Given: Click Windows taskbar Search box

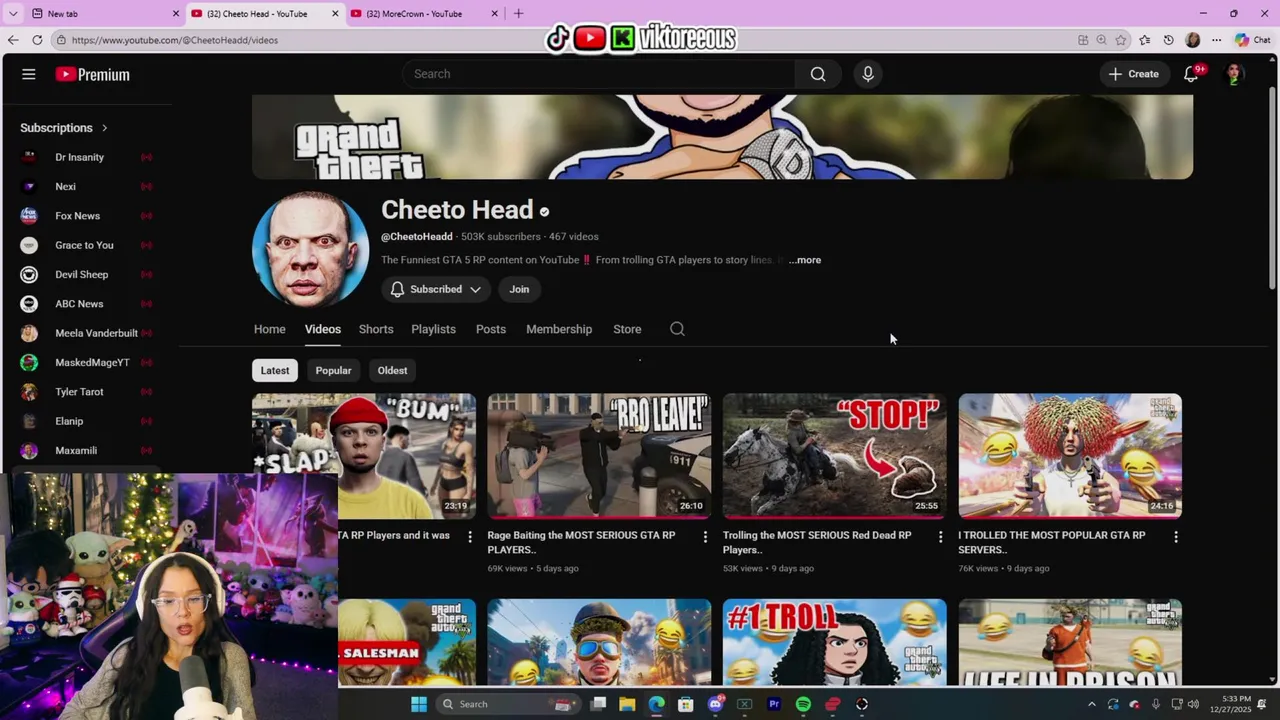Looking at the screenshot, I should tap(510, 704).
